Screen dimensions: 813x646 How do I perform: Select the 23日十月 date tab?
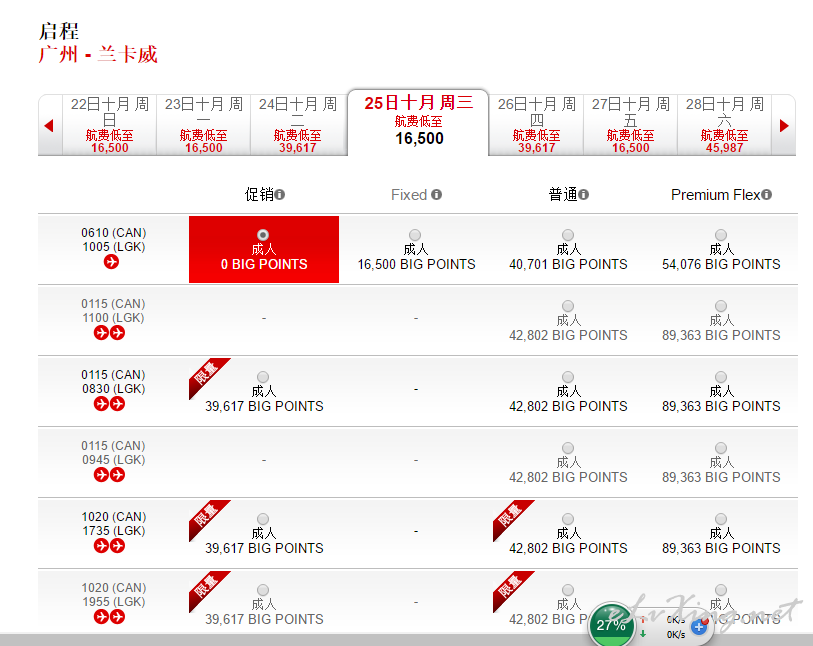pos(204,125)
